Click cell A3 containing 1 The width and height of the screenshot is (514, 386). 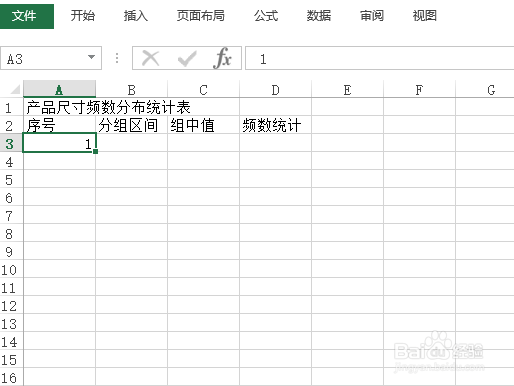point(59,143)
